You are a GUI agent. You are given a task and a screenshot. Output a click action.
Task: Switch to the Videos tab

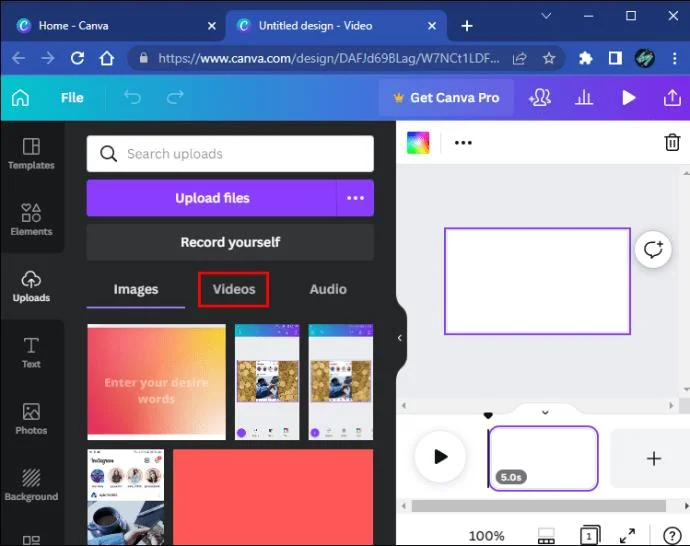pyautogui.click(x=234, y=289)
